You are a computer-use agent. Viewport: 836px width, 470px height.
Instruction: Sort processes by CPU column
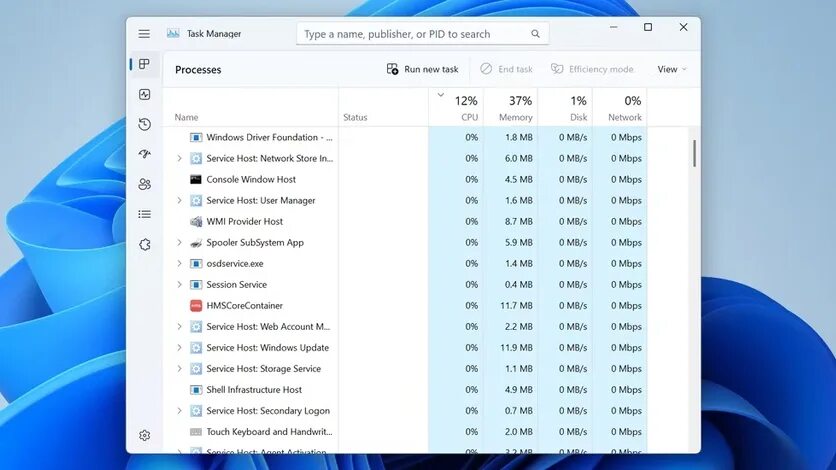click(456, 107)
